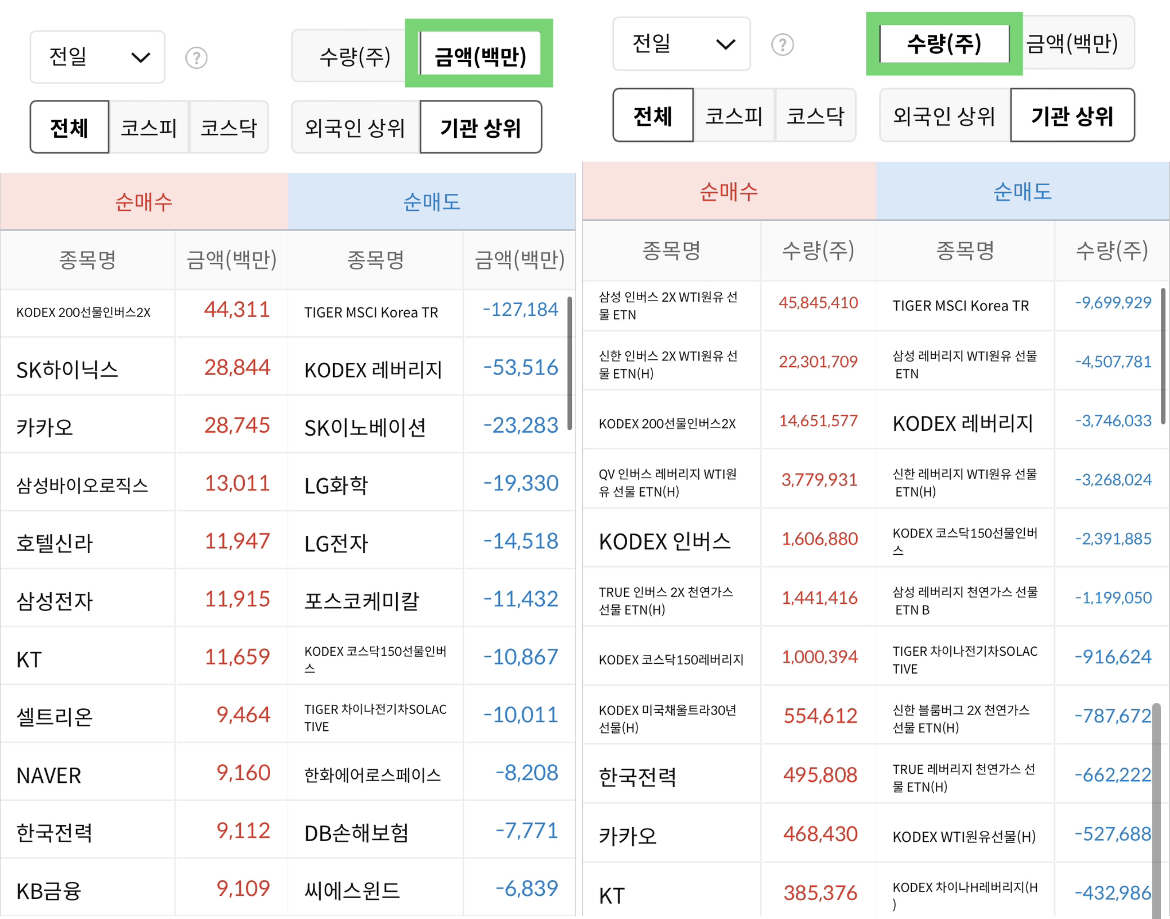Image resolution: width=1170 pixels, height=919 pixels.
Task: Open the 삼성바이오로직스 stock row
Action: [x=82, y=486]
